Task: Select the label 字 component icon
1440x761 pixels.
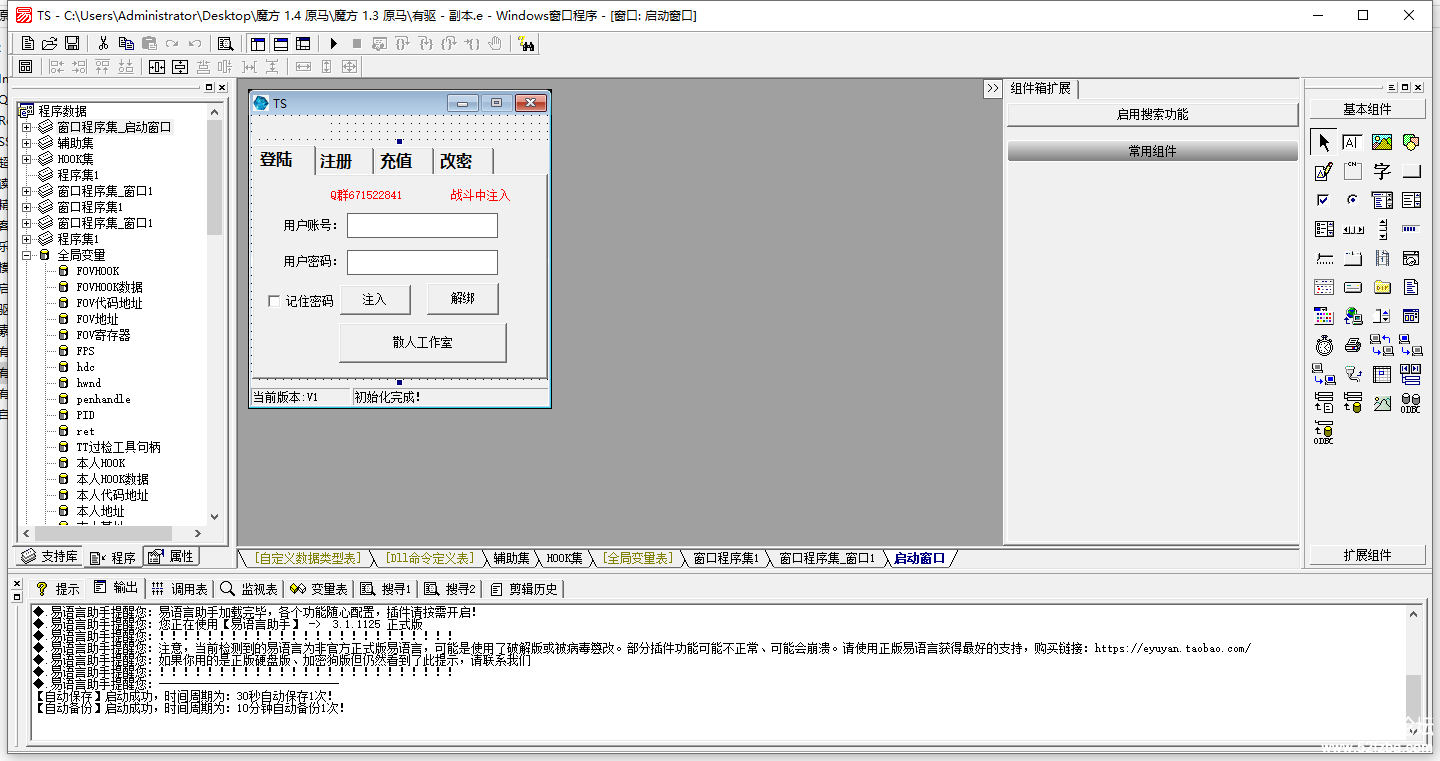Action: [x=1382, y=171]
